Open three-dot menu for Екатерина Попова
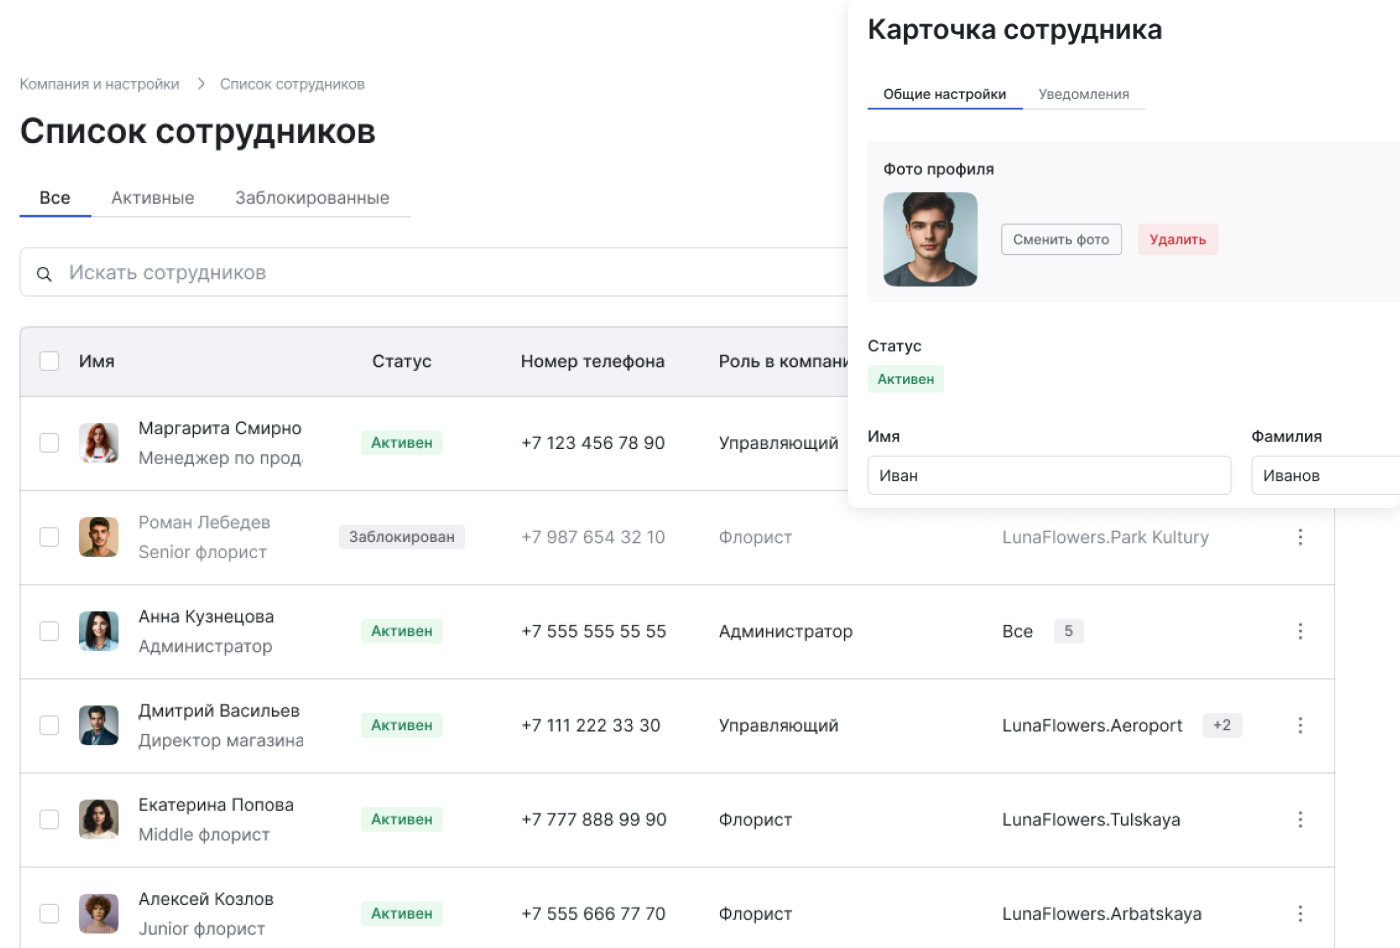This screenshot has width=1400, height=948. 1300,819
